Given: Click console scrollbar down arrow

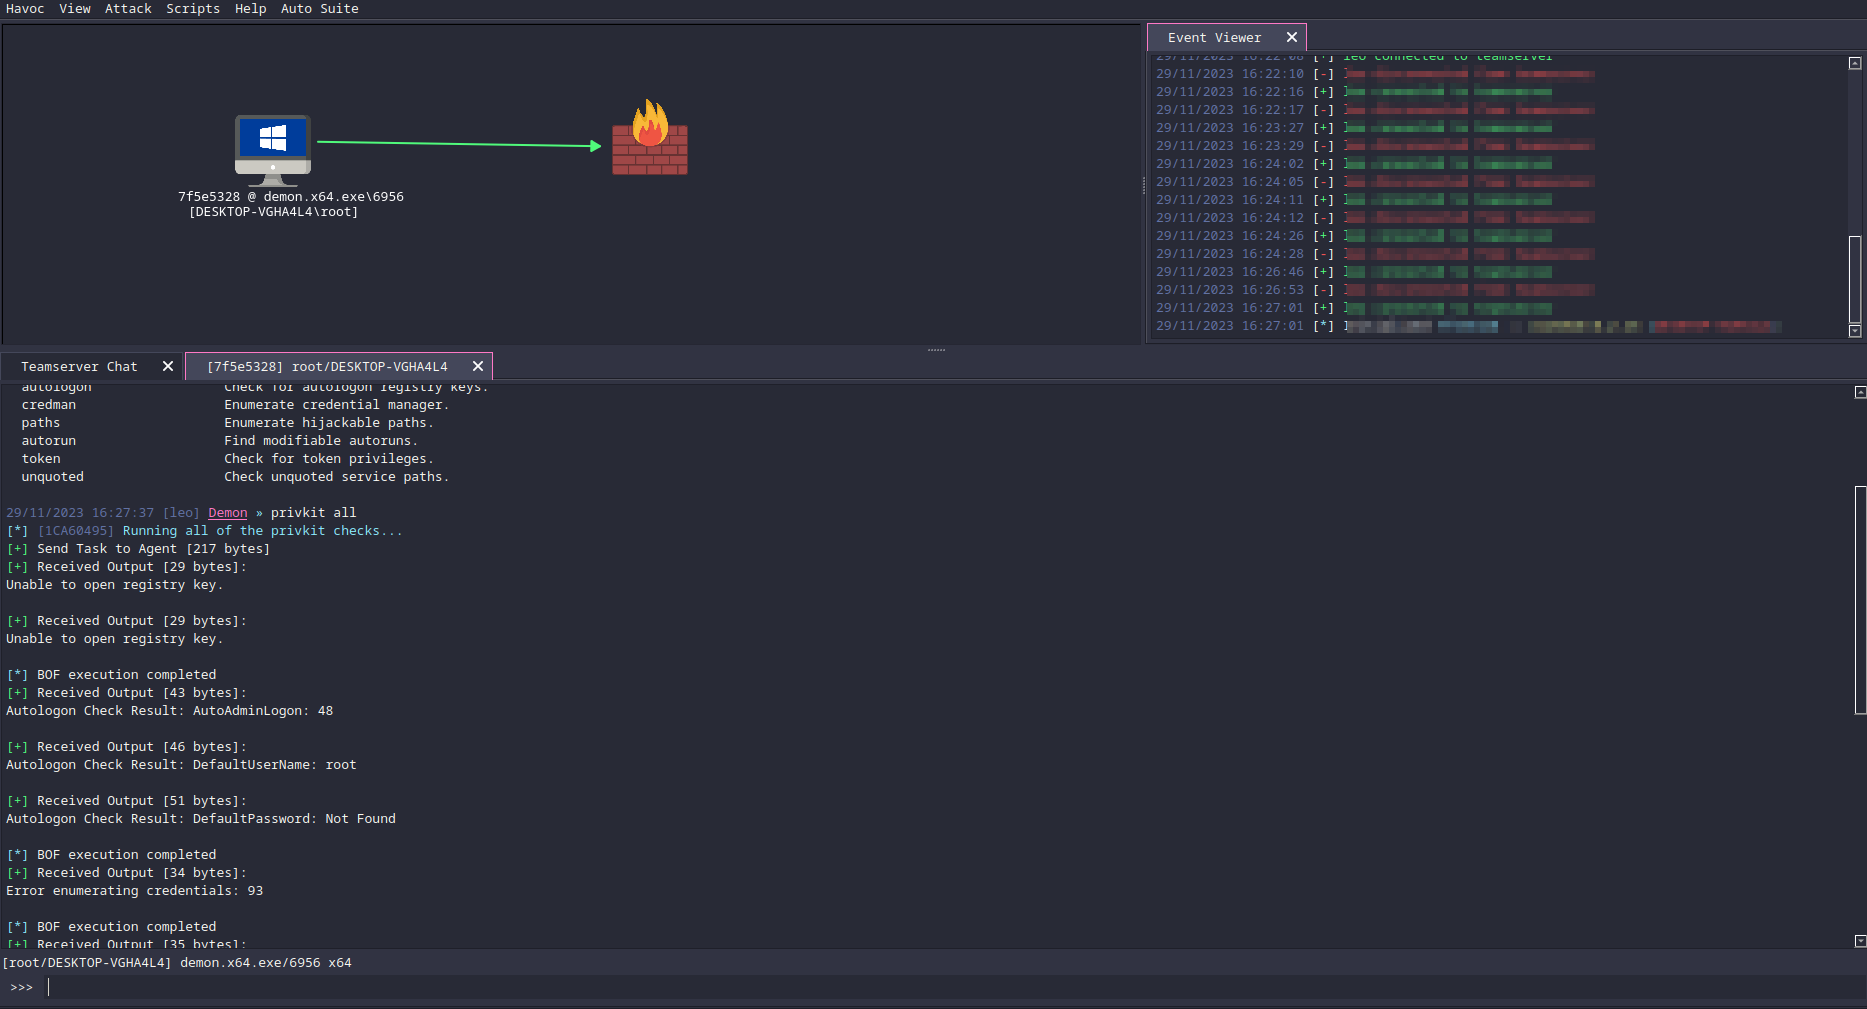Looking at the screenshot, I should [x=1860, y=941].
